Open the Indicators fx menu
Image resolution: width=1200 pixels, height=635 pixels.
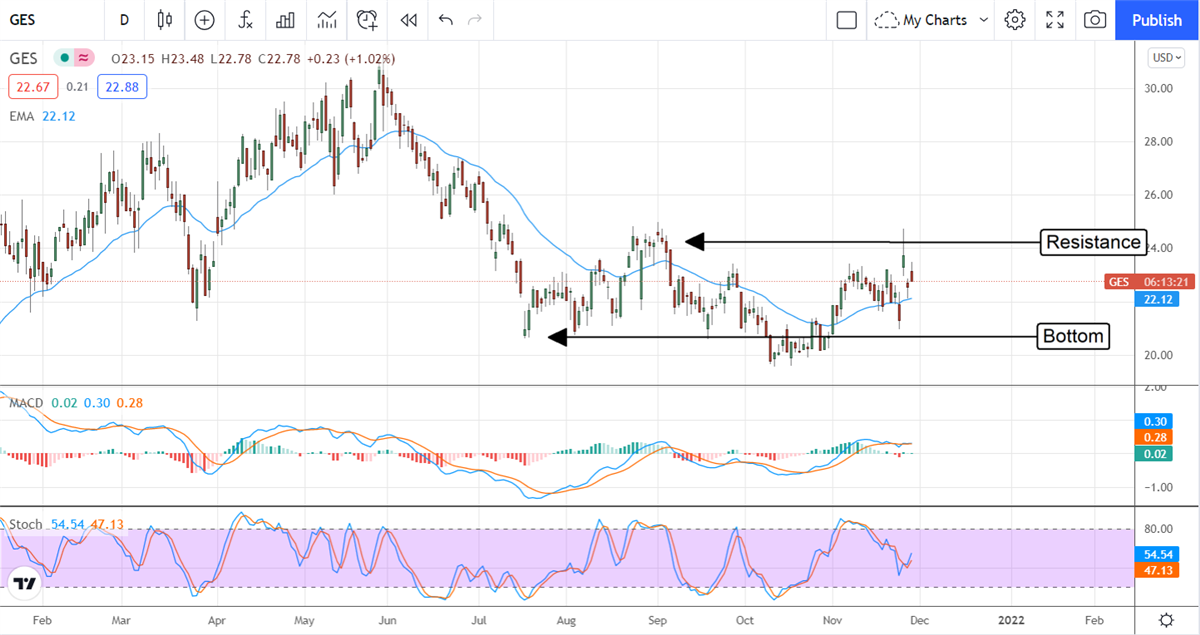245,20
